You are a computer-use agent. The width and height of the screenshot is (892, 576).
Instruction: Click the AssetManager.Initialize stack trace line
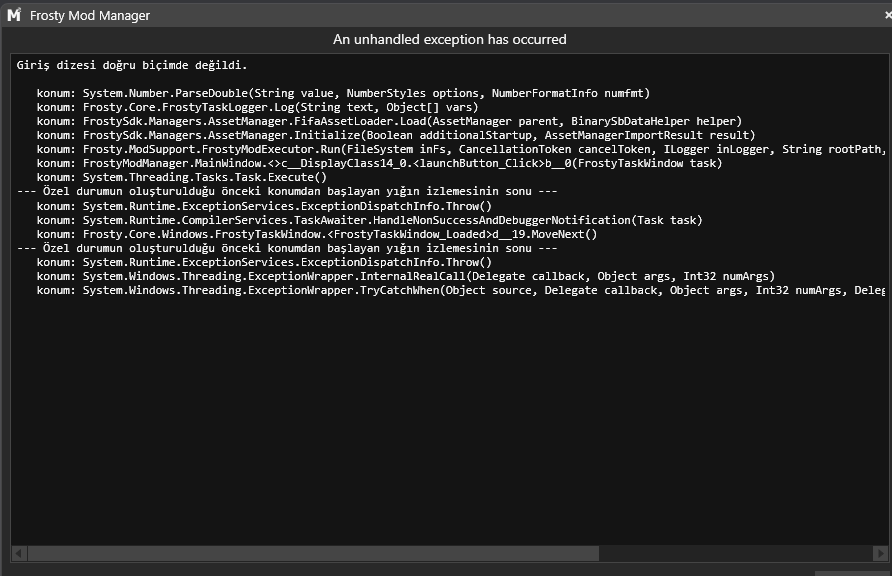tap(396, 135)
